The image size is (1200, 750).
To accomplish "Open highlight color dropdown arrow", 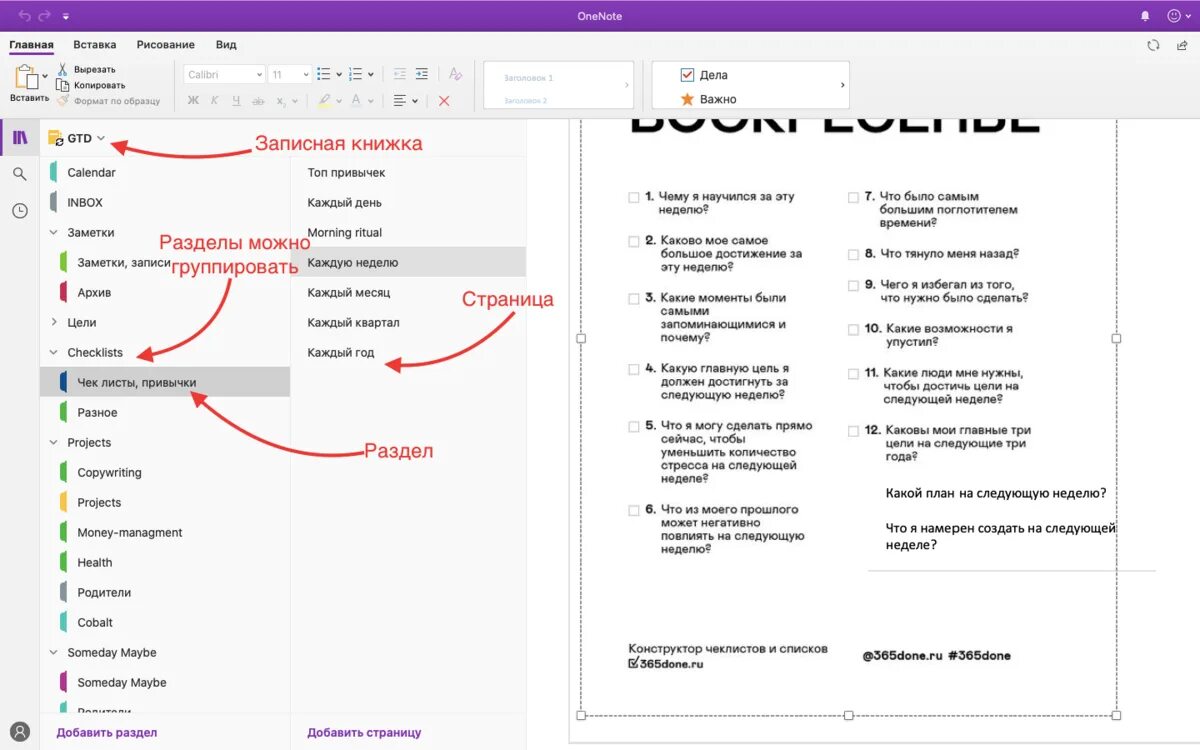I will click(x=339, y=102).
